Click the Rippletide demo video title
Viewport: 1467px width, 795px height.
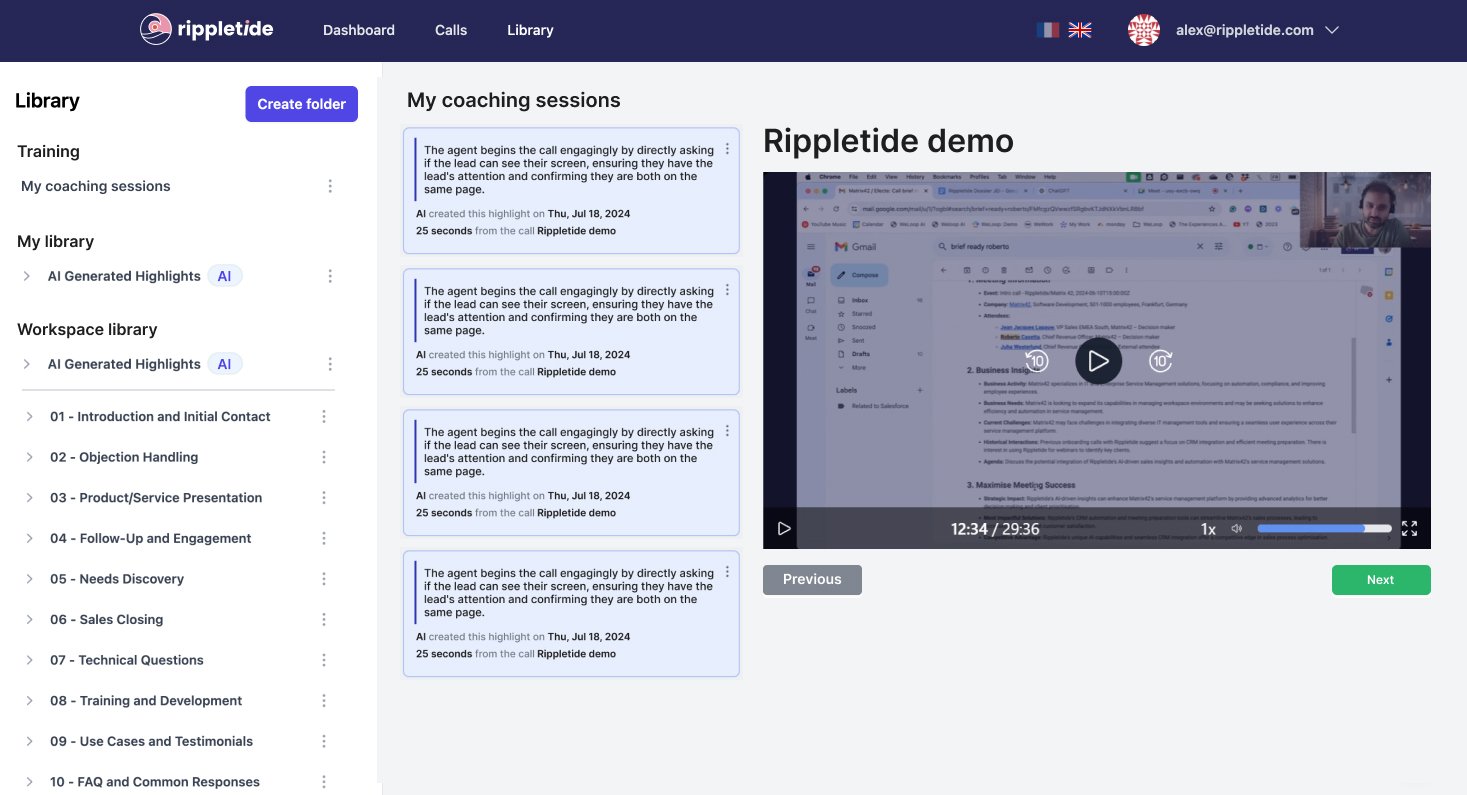tap(888, 141)
